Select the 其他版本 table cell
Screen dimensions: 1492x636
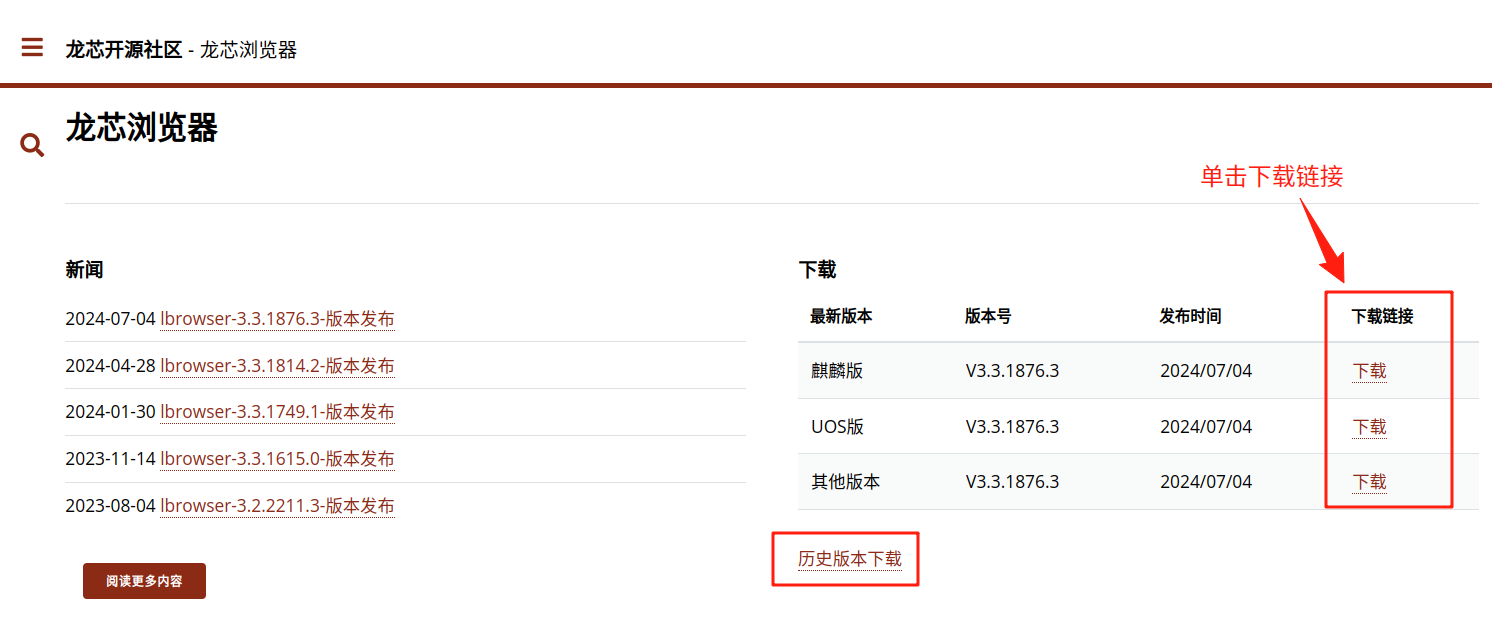[x=845, y=482]
